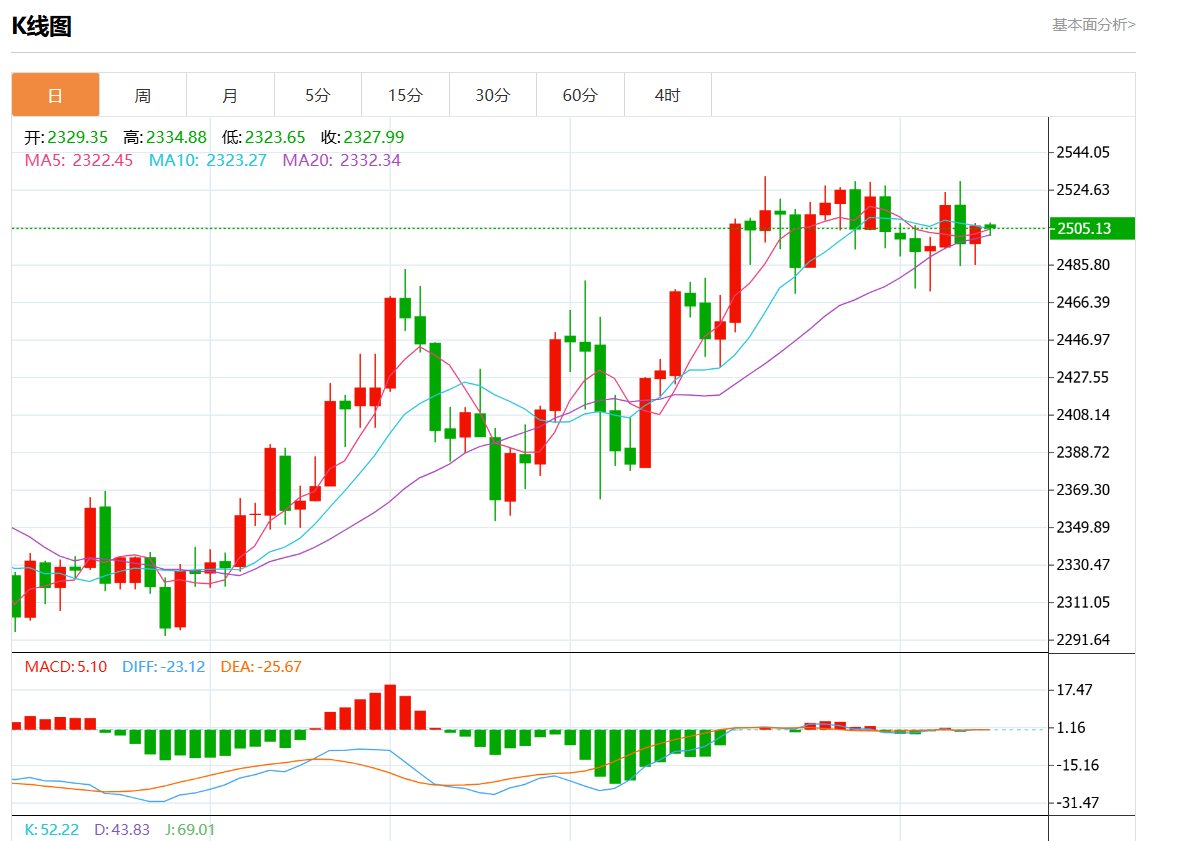Click the K线图 heading
Image resolution: width=1178 pixels, height=841 pixels.
point(42,26)
